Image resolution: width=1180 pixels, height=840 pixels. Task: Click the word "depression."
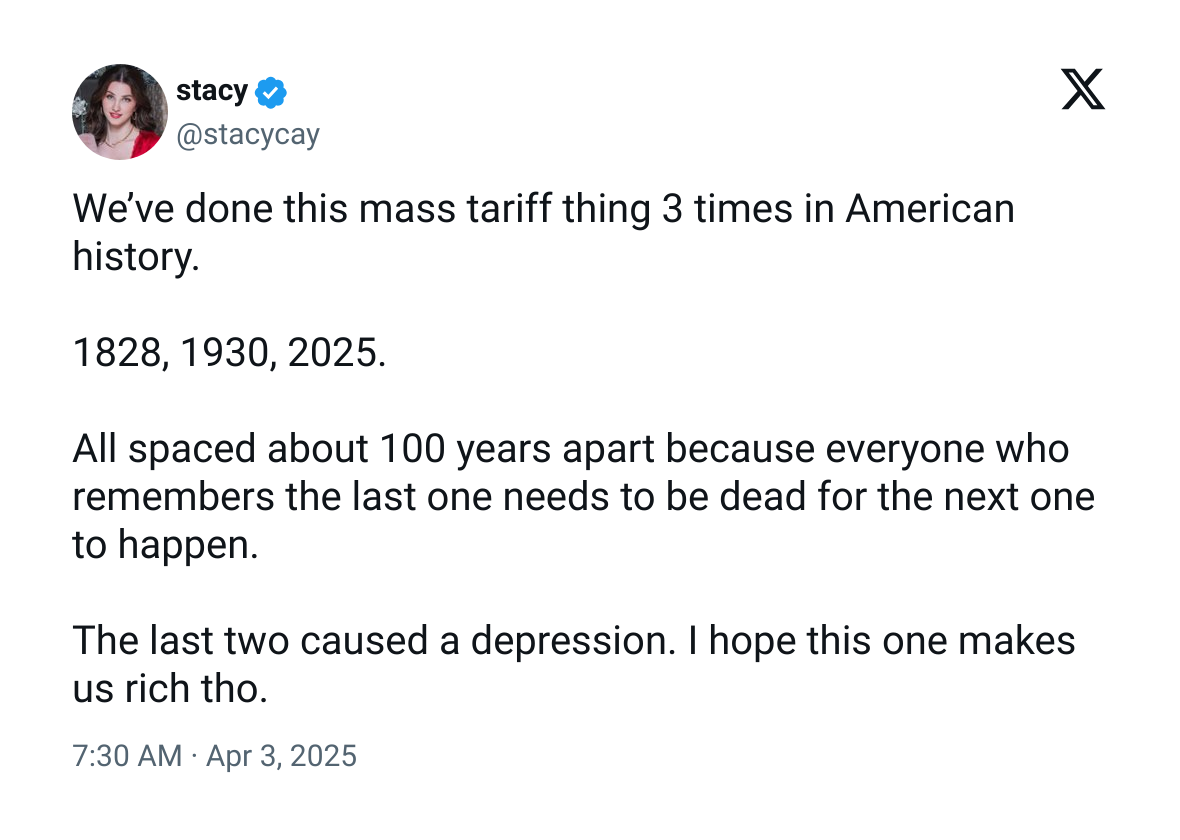573,642
